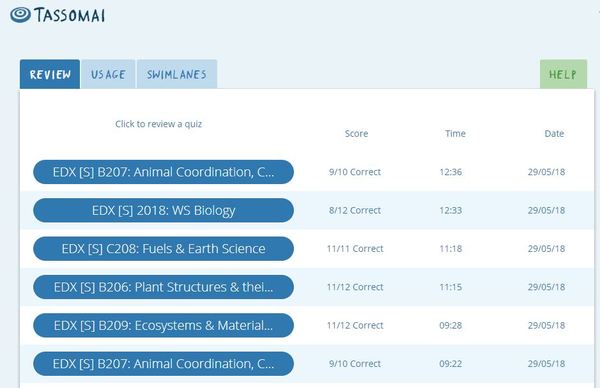Click the time value 09:28

coord(450,325)
